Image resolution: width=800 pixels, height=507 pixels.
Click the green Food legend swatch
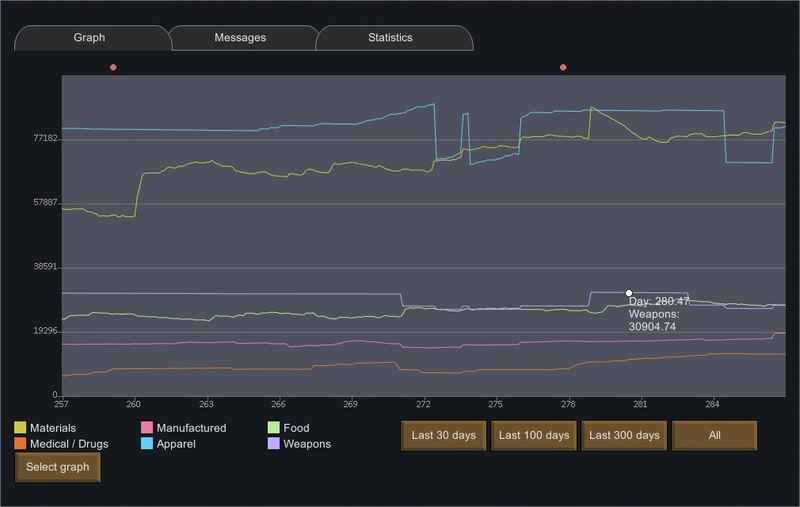273,427
